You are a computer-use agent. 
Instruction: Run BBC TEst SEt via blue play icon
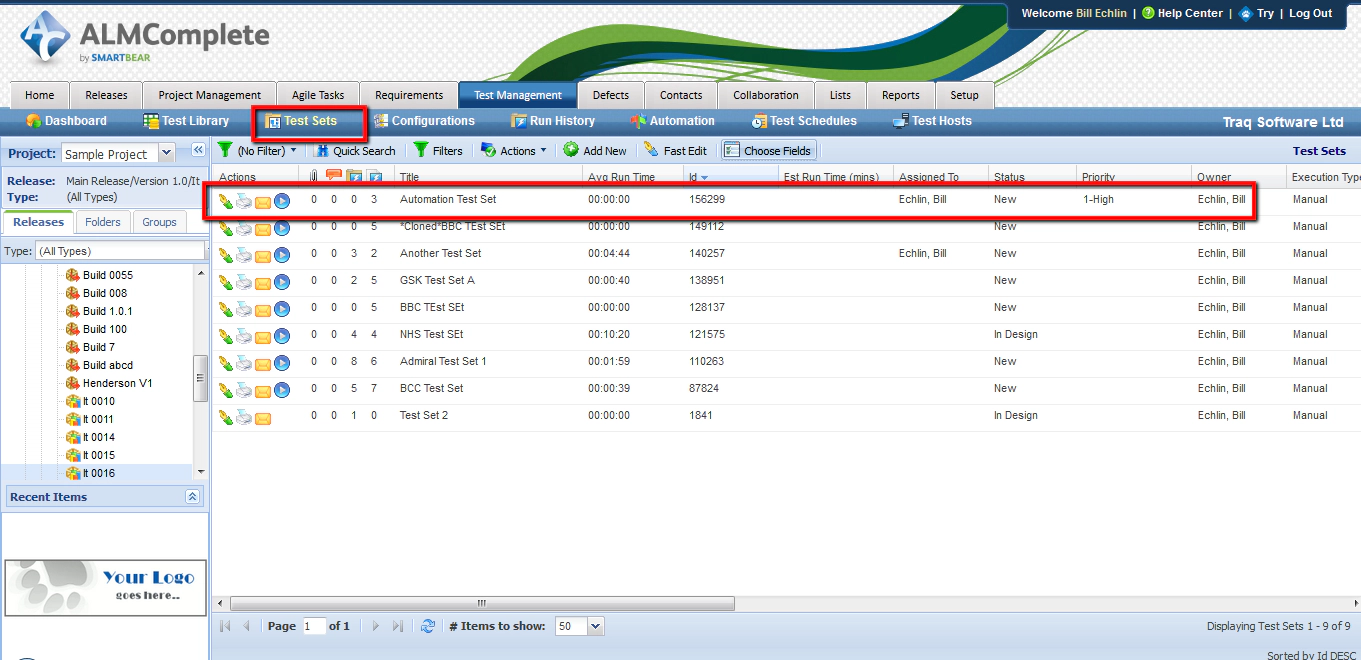(282, 307)
